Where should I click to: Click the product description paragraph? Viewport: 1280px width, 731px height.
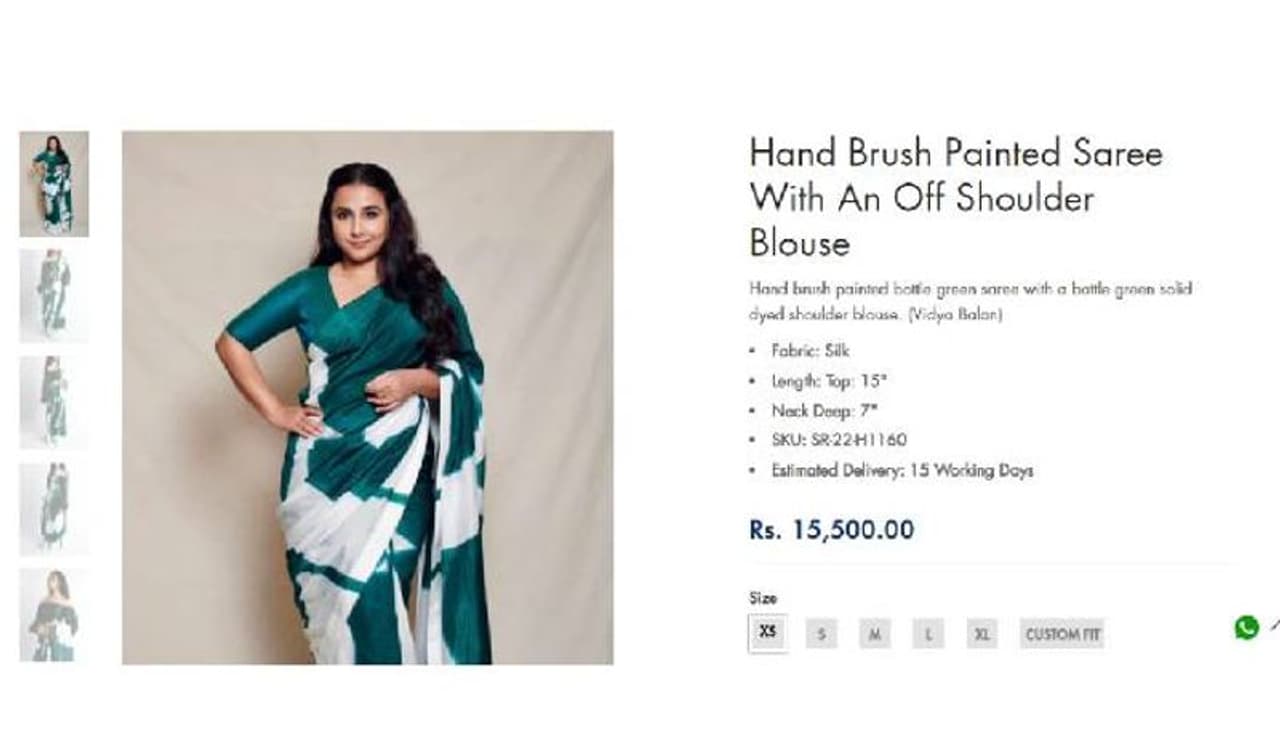(x=970, y=301)
